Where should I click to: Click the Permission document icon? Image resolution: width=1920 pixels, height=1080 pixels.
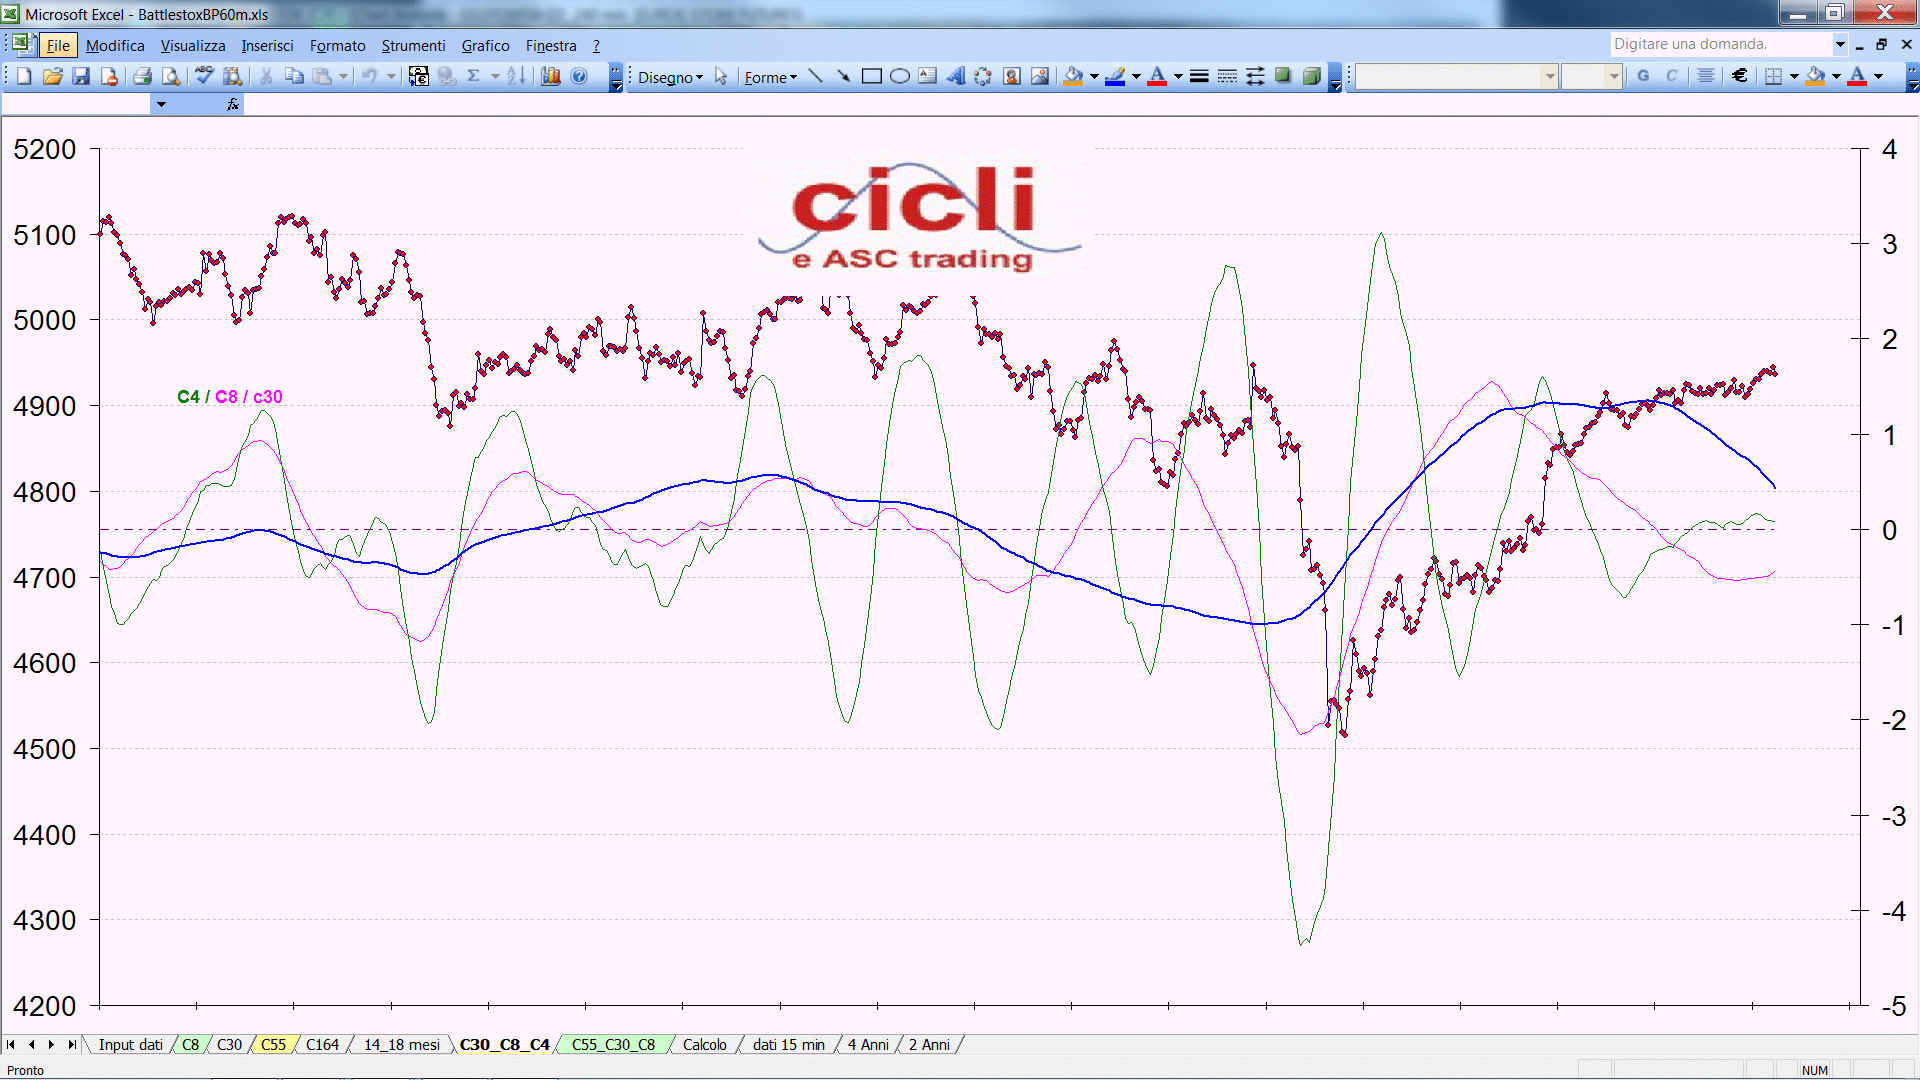[109, 76]
